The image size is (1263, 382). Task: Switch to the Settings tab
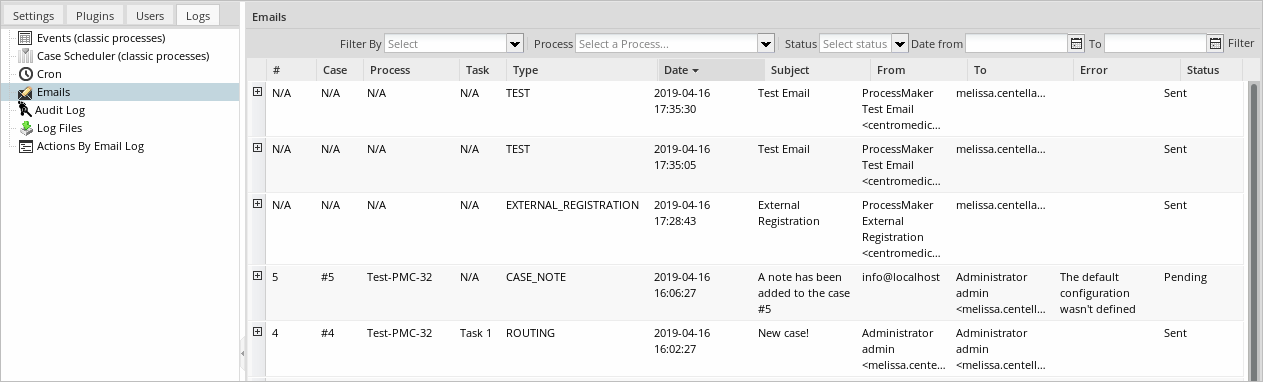pyautogui.click(x=34, y=16)
